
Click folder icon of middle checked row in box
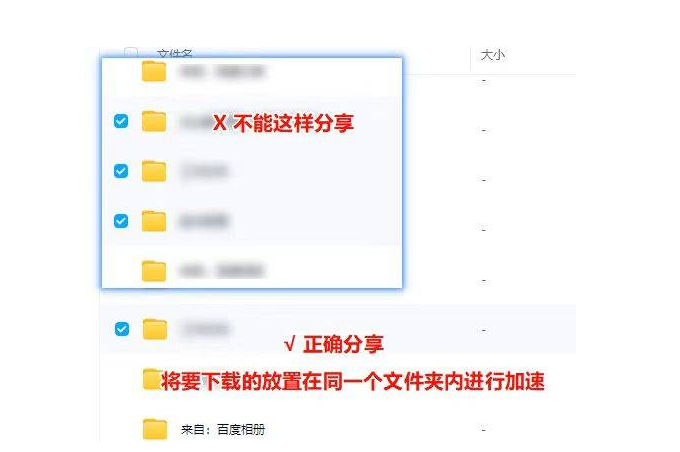[x=154, y=171]
